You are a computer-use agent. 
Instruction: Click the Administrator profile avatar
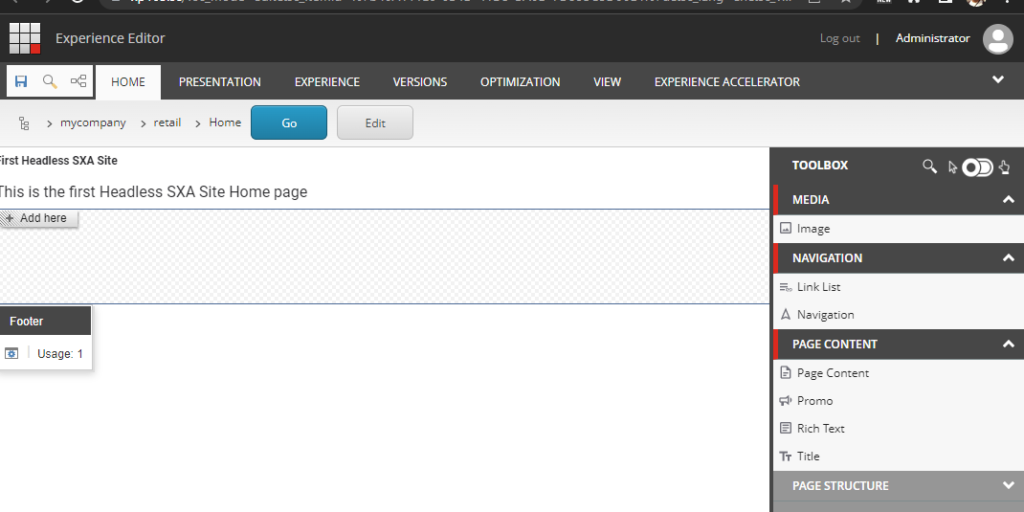[x=998, y=39]
